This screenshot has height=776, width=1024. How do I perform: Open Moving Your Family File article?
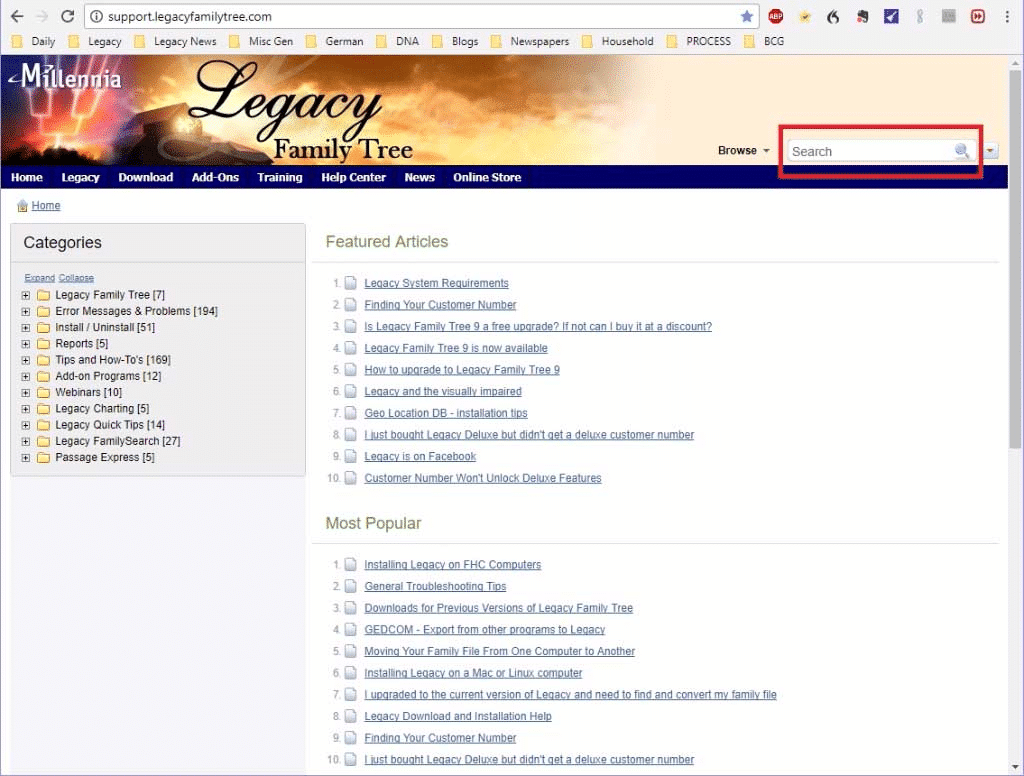click(x=499, y=651)
